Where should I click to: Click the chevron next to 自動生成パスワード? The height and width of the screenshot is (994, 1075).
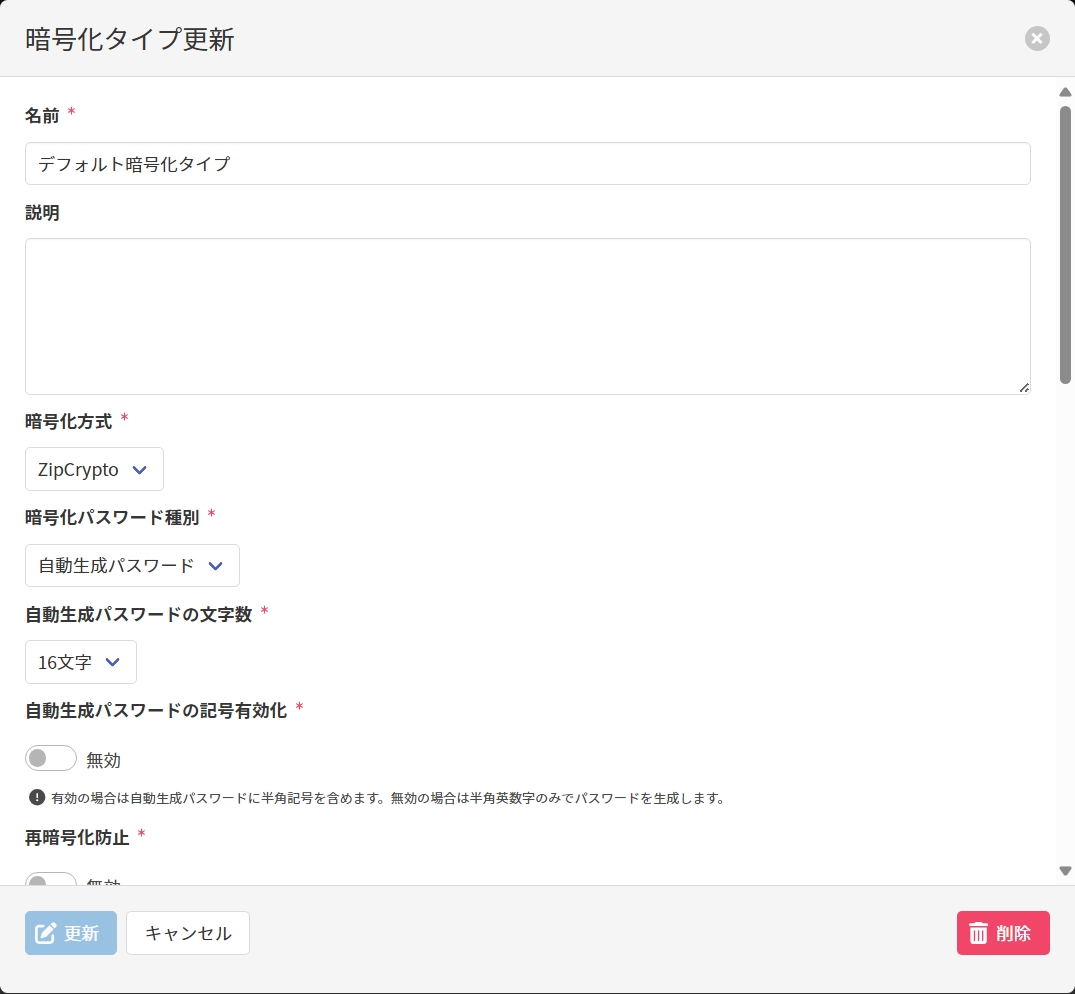(215, 566)
